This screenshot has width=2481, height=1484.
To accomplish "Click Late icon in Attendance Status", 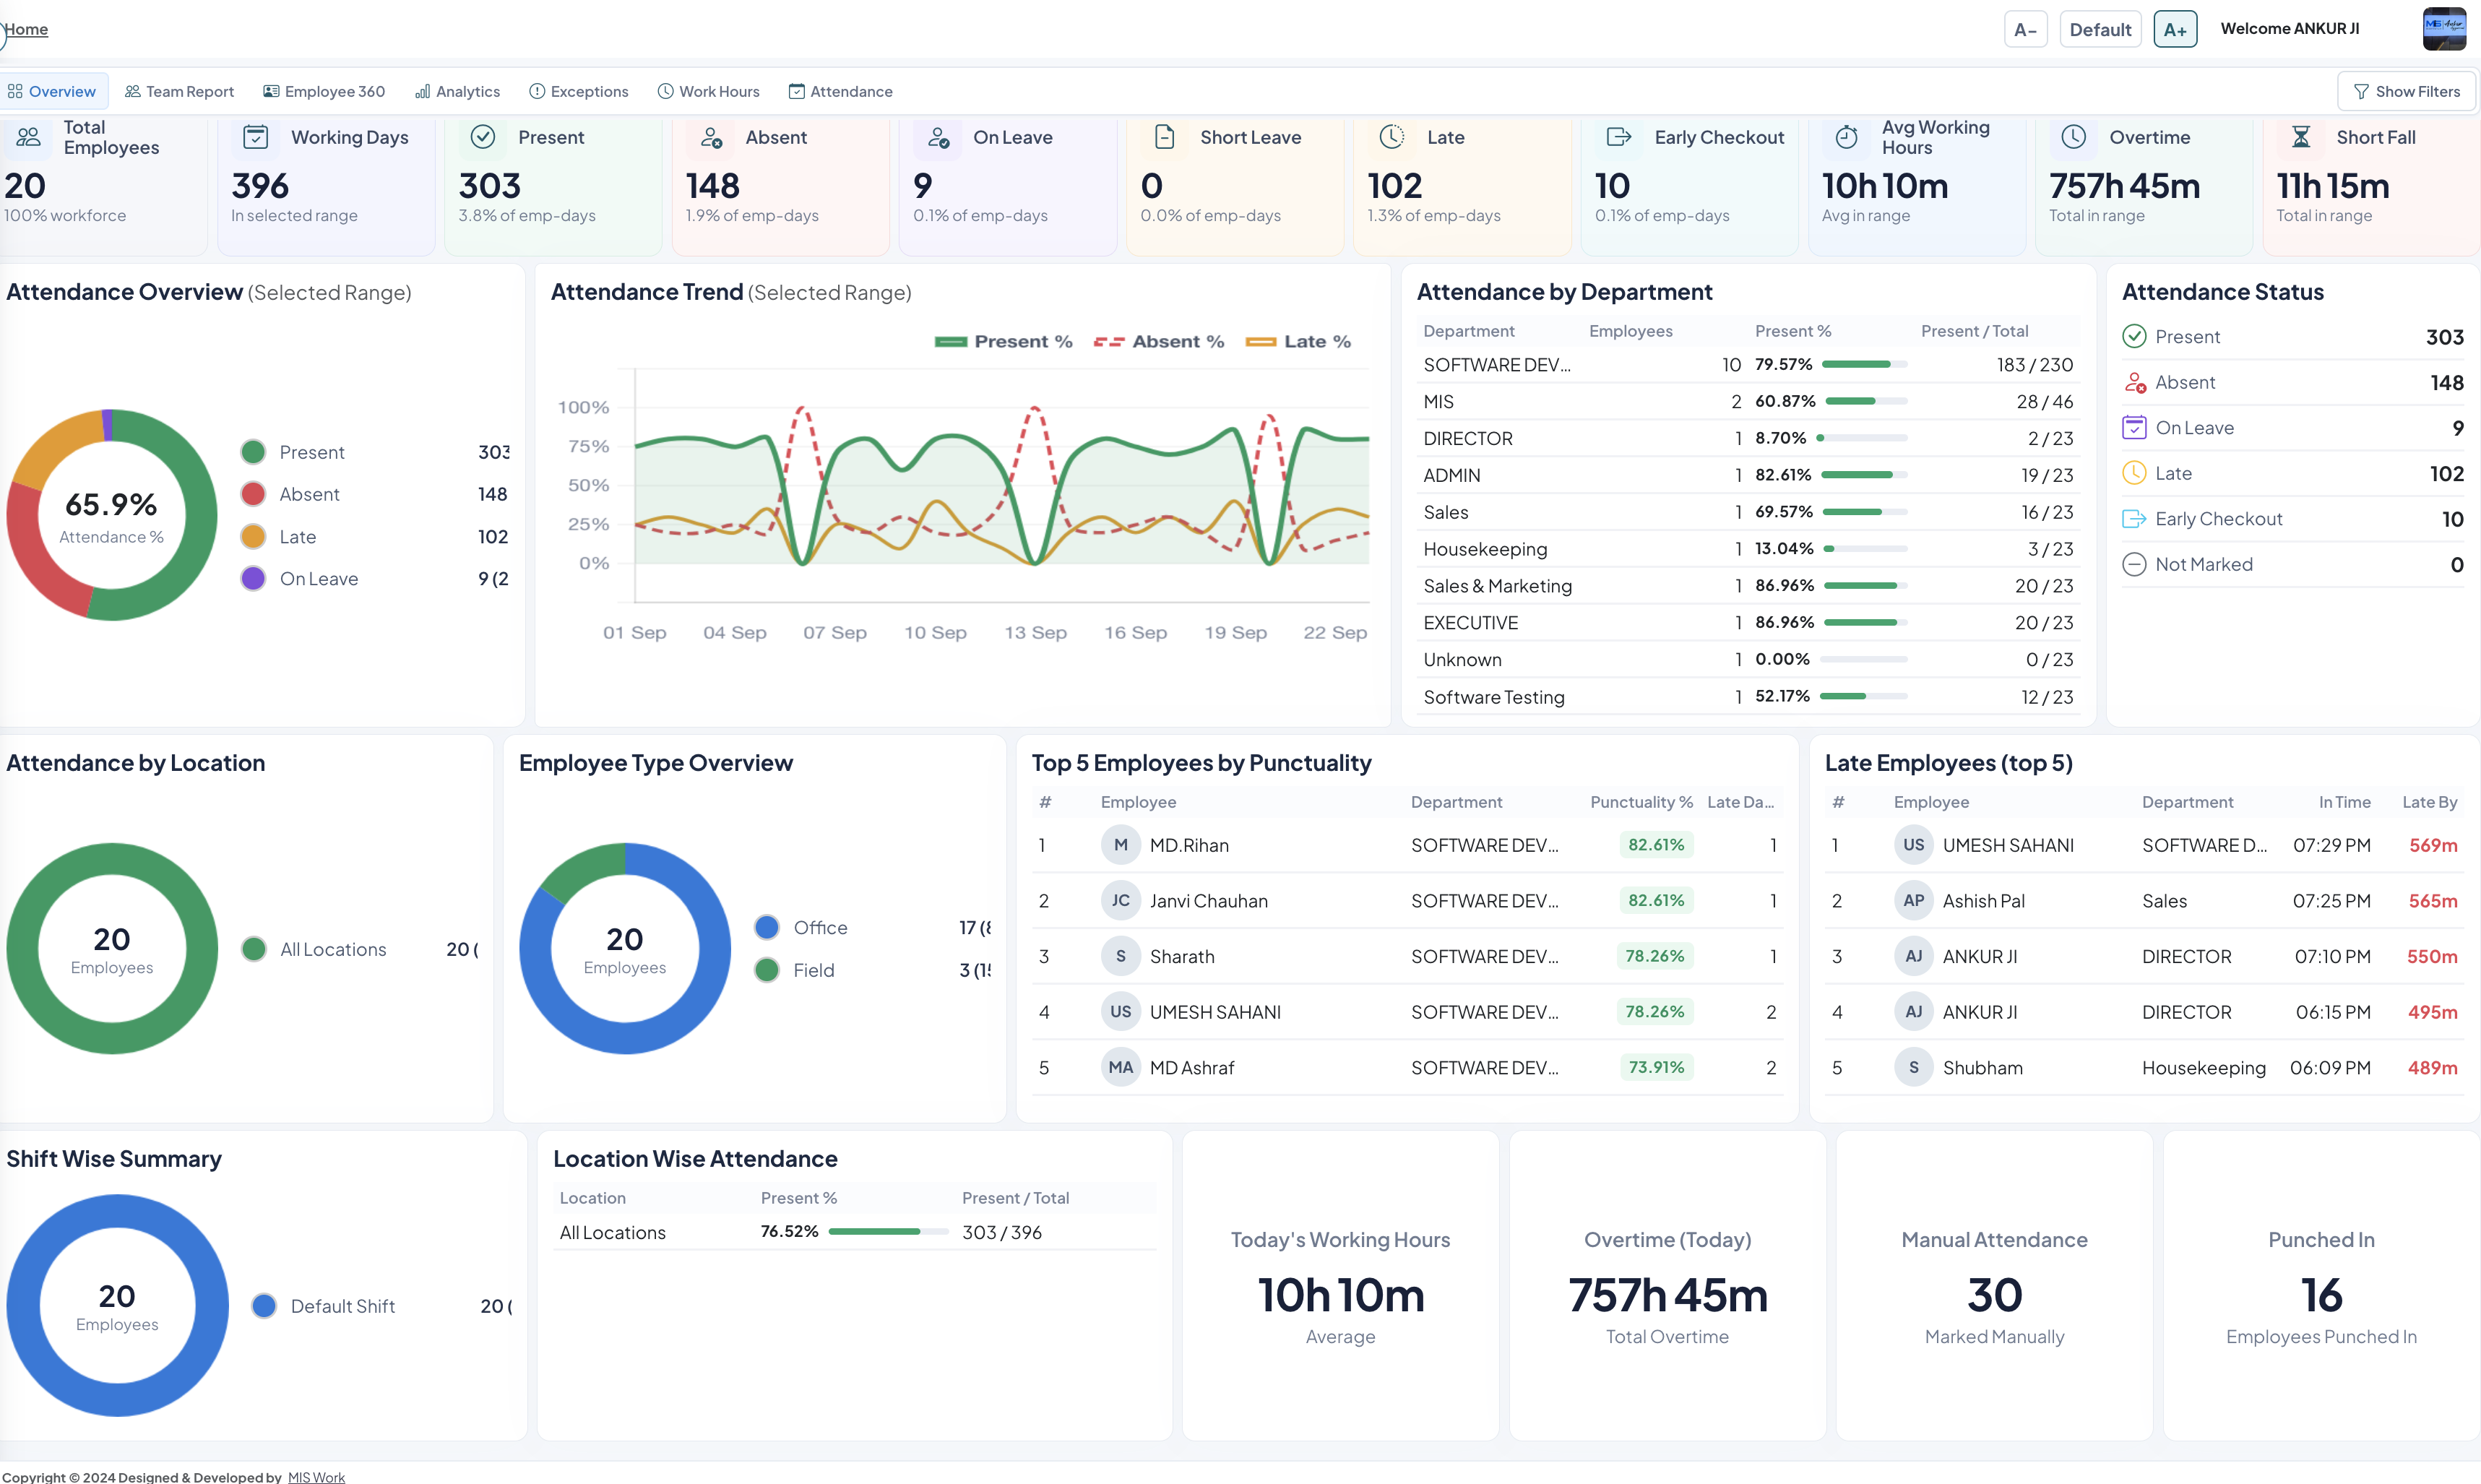I will tap(2134, 473).
